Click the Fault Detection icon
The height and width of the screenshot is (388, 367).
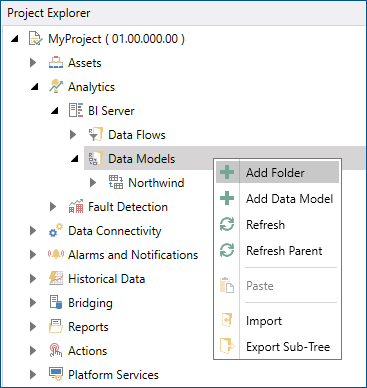click(76, 207)
